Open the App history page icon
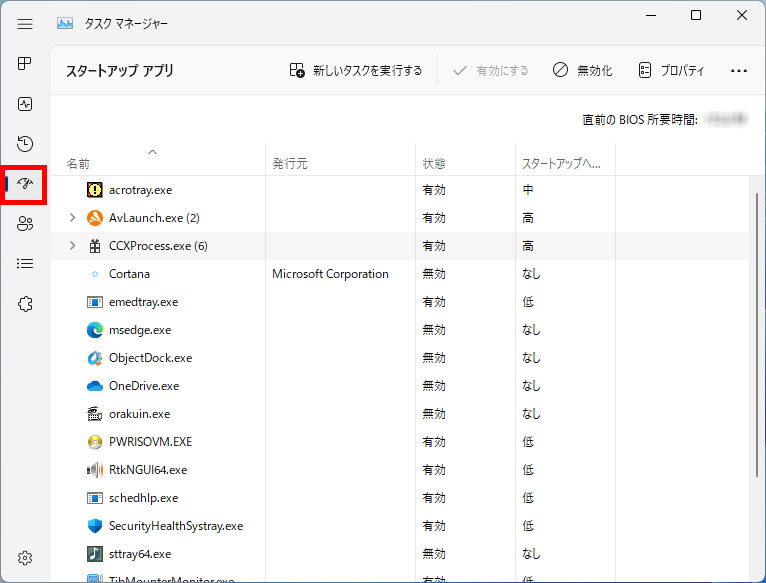This screenshot has height=583, width=766. coord(25,144)
